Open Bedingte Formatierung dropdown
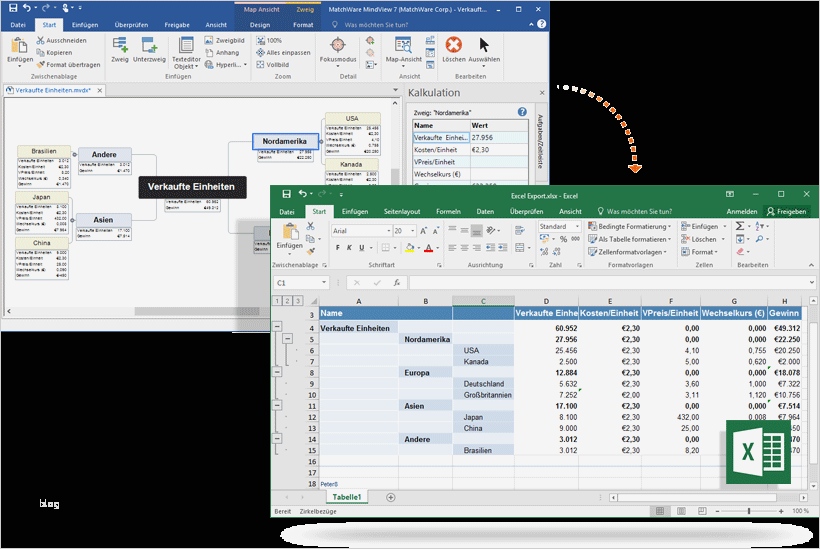The image size is (820, 549). 630,226
